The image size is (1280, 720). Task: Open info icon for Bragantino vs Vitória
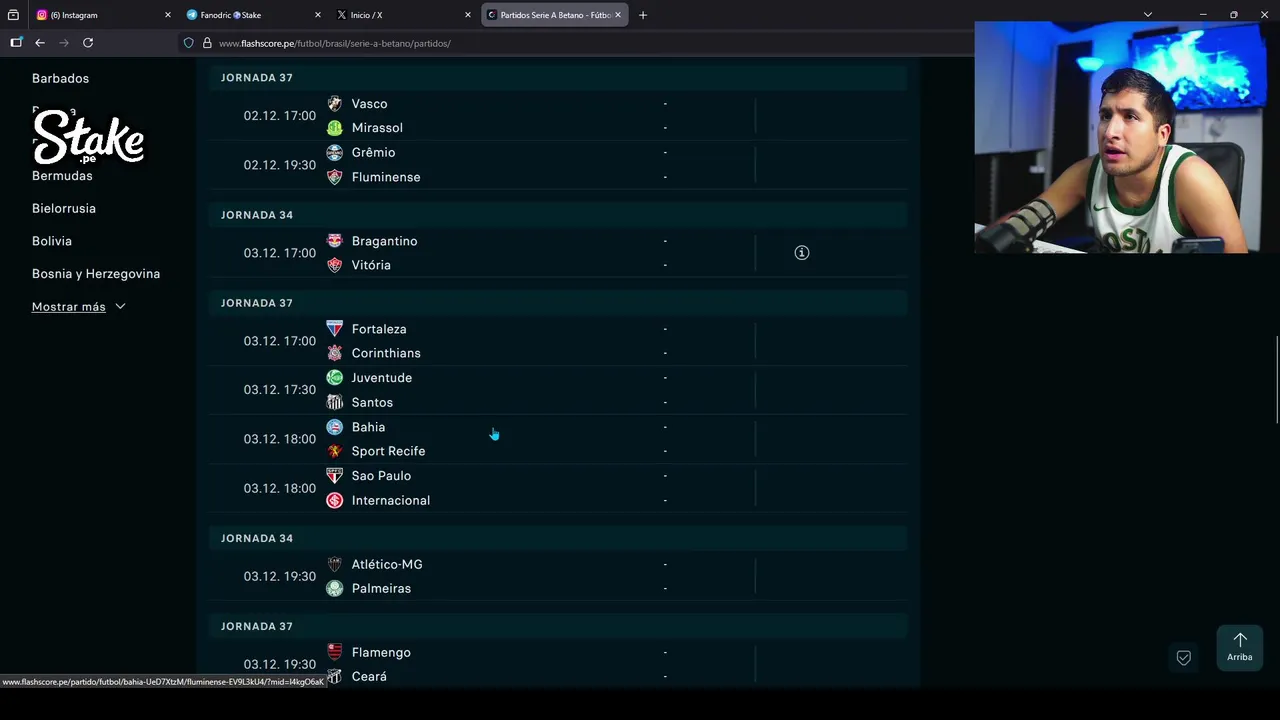(x=802, y=253)
